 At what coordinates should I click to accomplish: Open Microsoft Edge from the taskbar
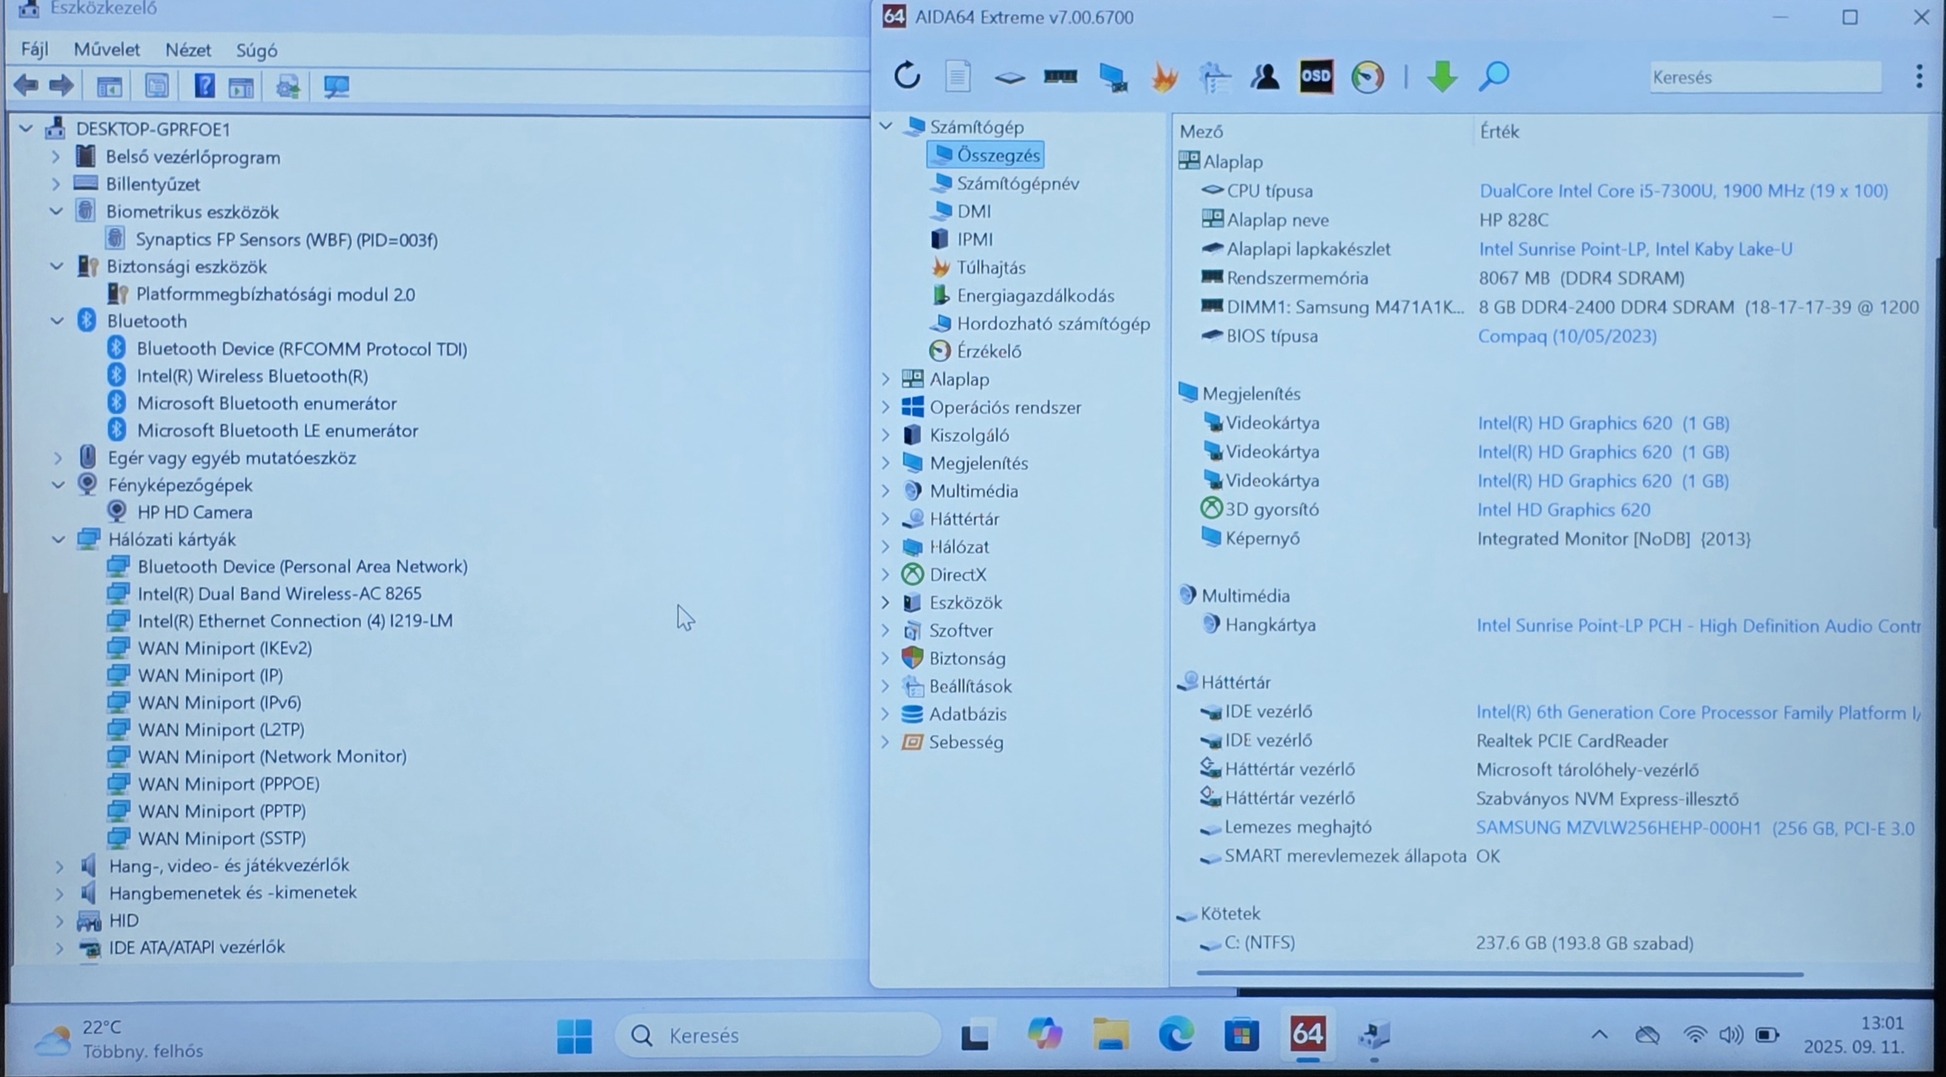pyautogui.click(x=1176, y=1035)
